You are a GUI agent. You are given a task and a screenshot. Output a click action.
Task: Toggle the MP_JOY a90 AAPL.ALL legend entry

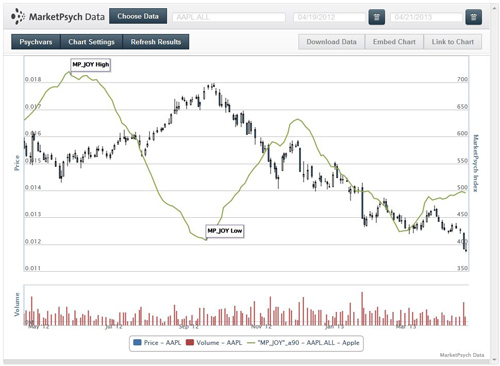[303, 343]
